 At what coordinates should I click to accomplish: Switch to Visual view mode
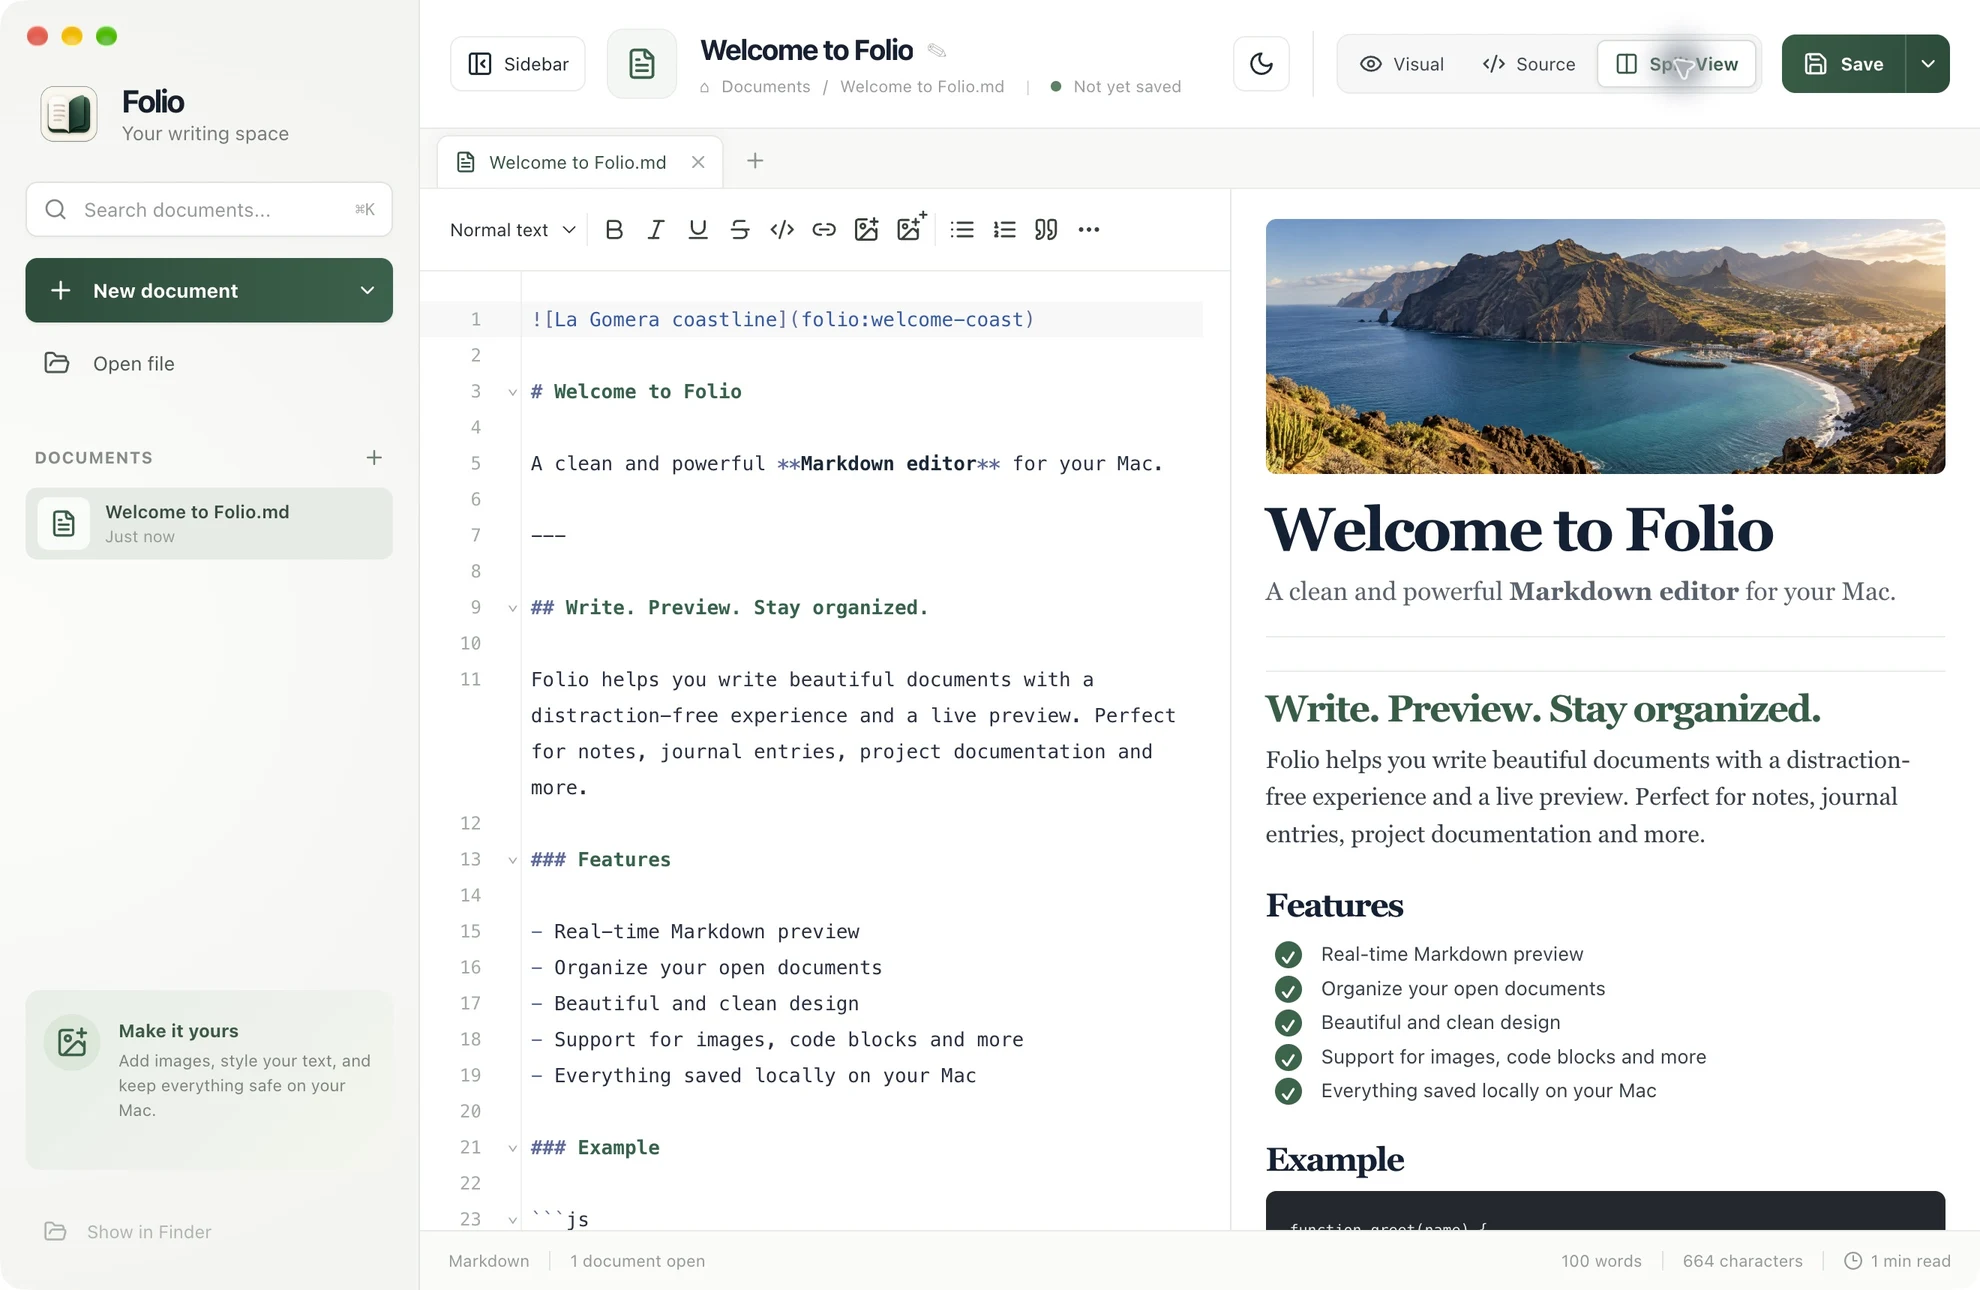point(1401,64)
